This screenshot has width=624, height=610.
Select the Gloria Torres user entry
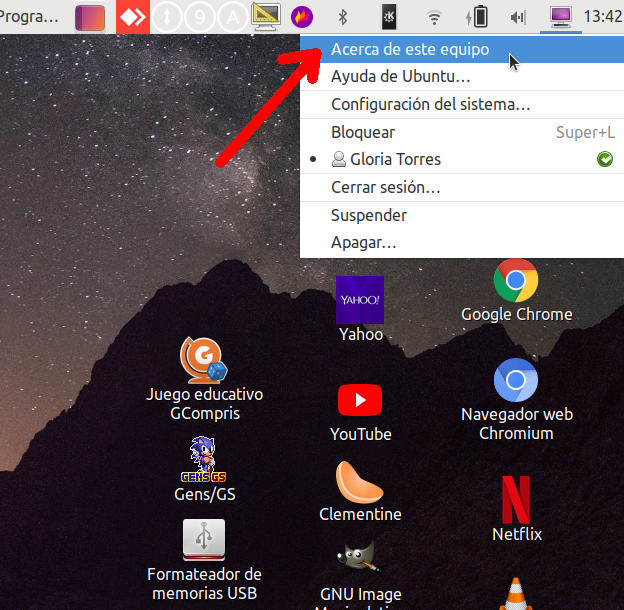[462, 159]
